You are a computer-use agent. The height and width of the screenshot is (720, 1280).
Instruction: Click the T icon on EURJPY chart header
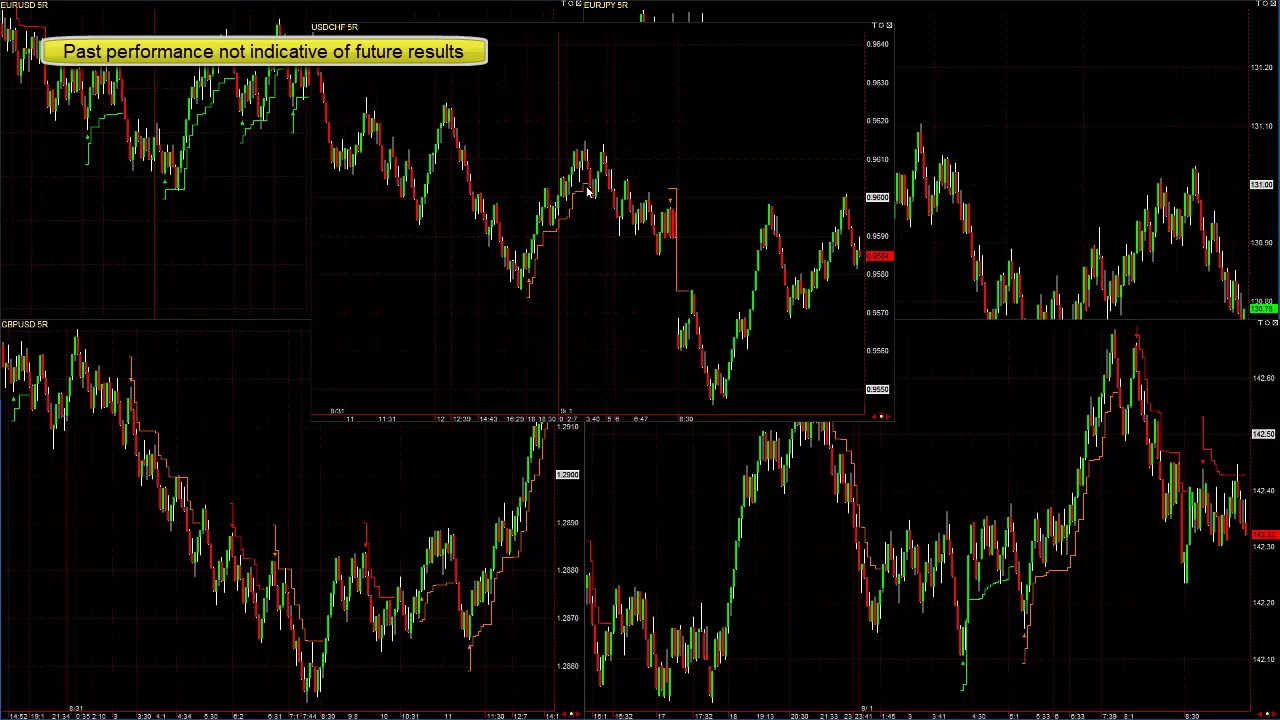pos(1260,3)
